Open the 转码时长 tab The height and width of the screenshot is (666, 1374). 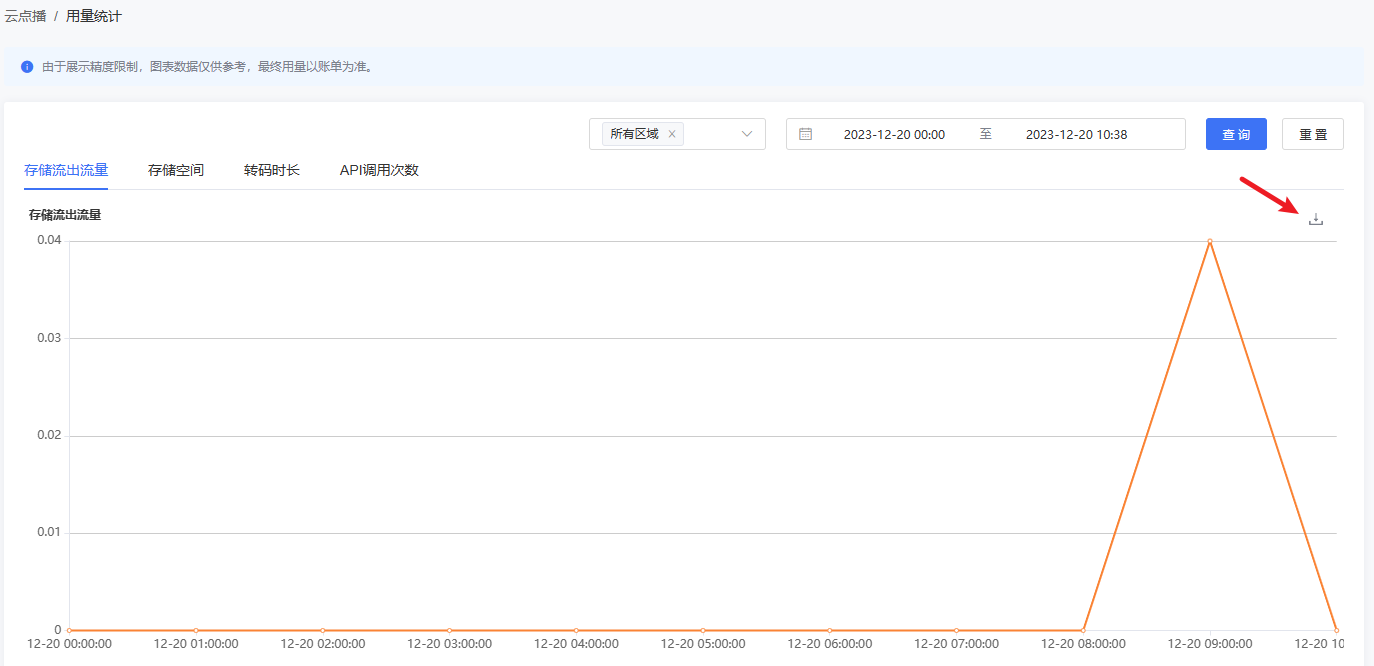(x=272, y=170)
